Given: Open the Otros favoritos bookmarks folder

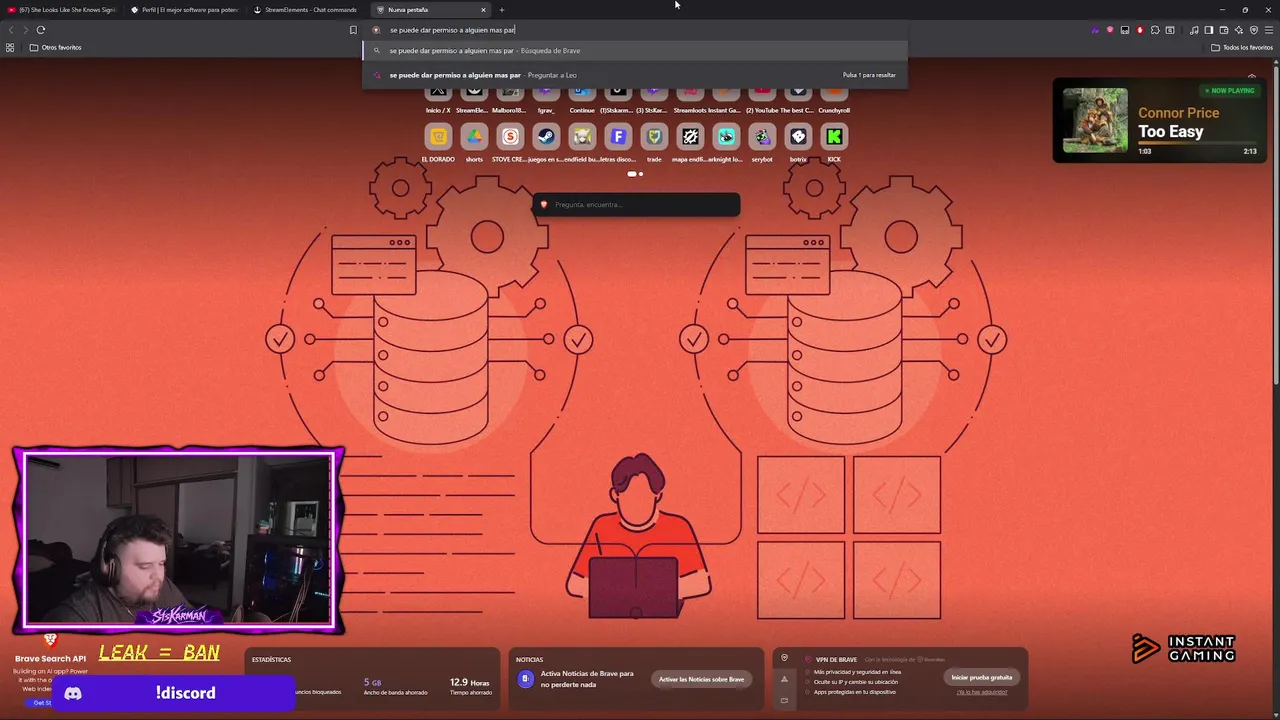Looking at the screenshot, I should click(56, 47).
